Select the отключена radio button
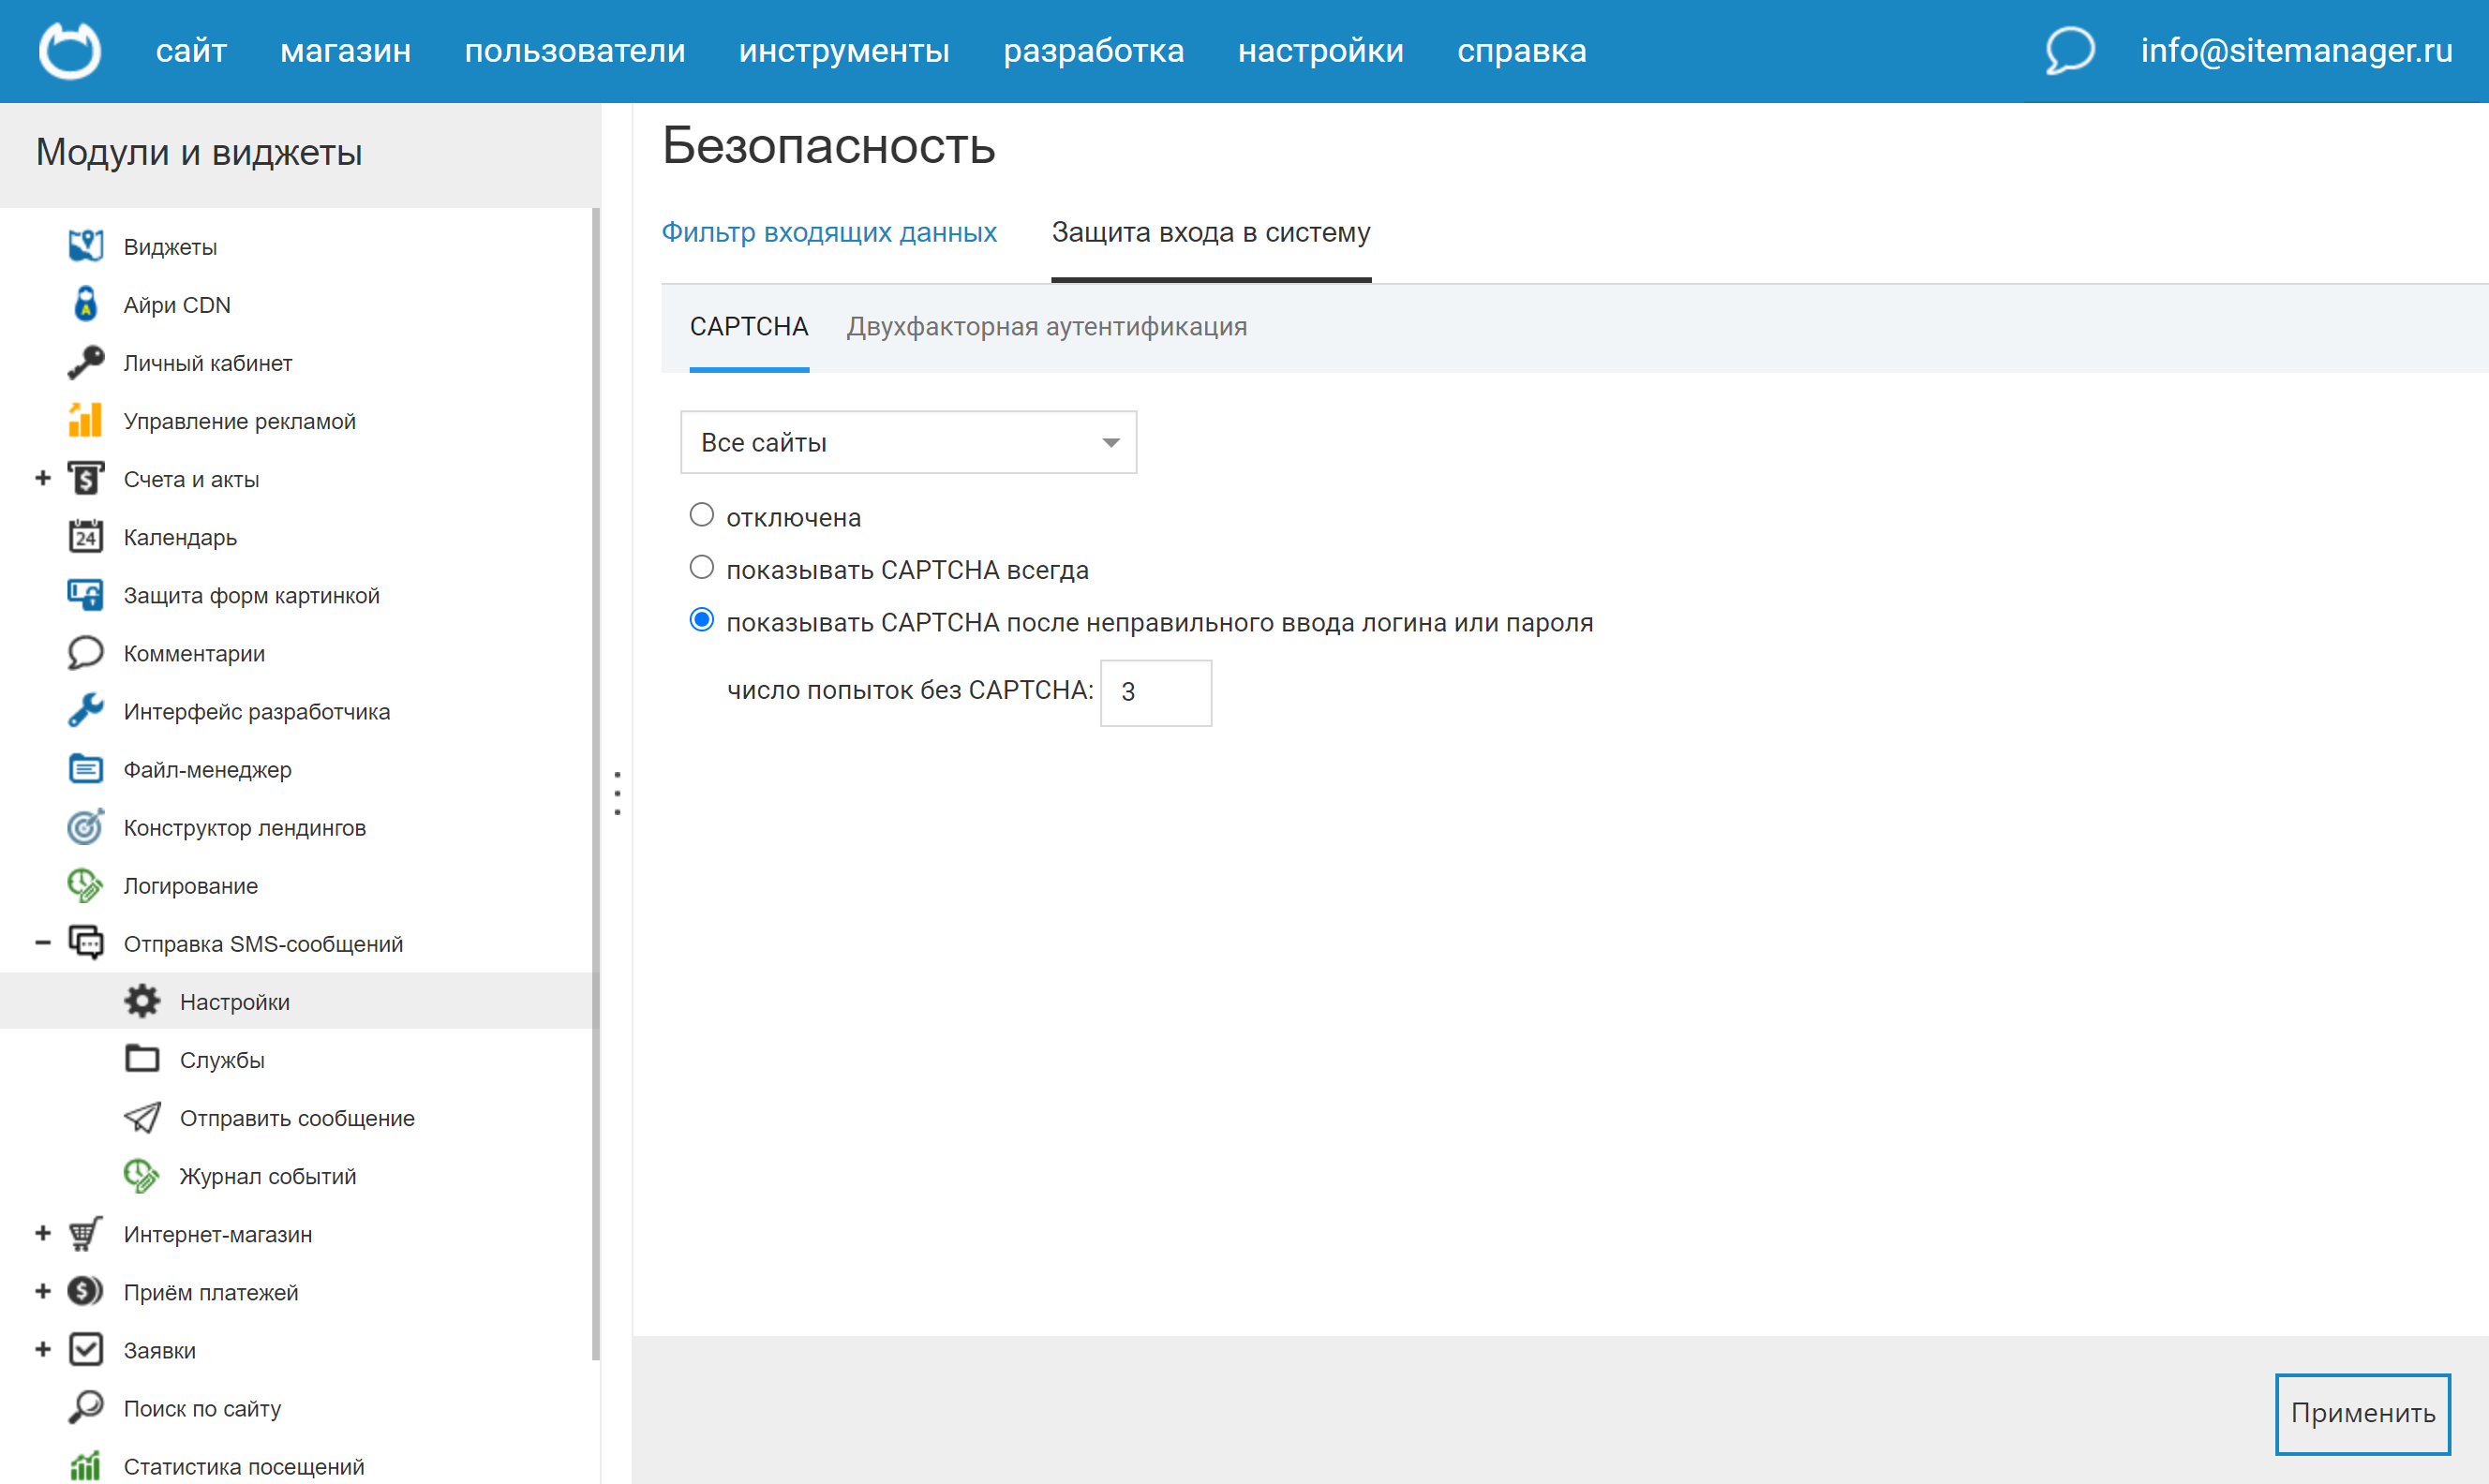 [x=701, y=514]
